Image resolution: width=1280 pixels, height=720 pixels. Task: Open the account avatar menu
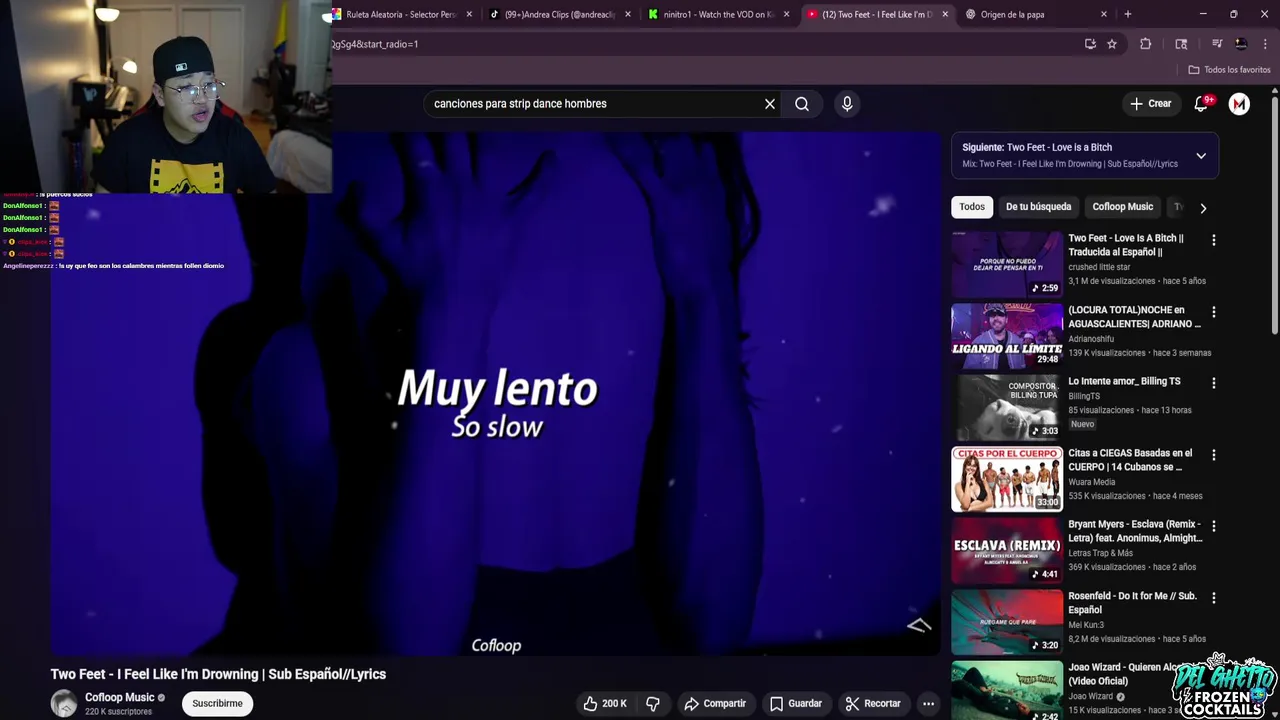pos(1239,104)
